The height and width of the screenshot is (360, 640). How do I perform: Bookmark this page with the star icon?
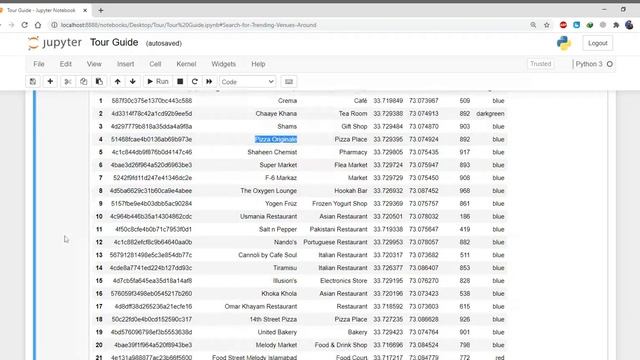[547, 25]
